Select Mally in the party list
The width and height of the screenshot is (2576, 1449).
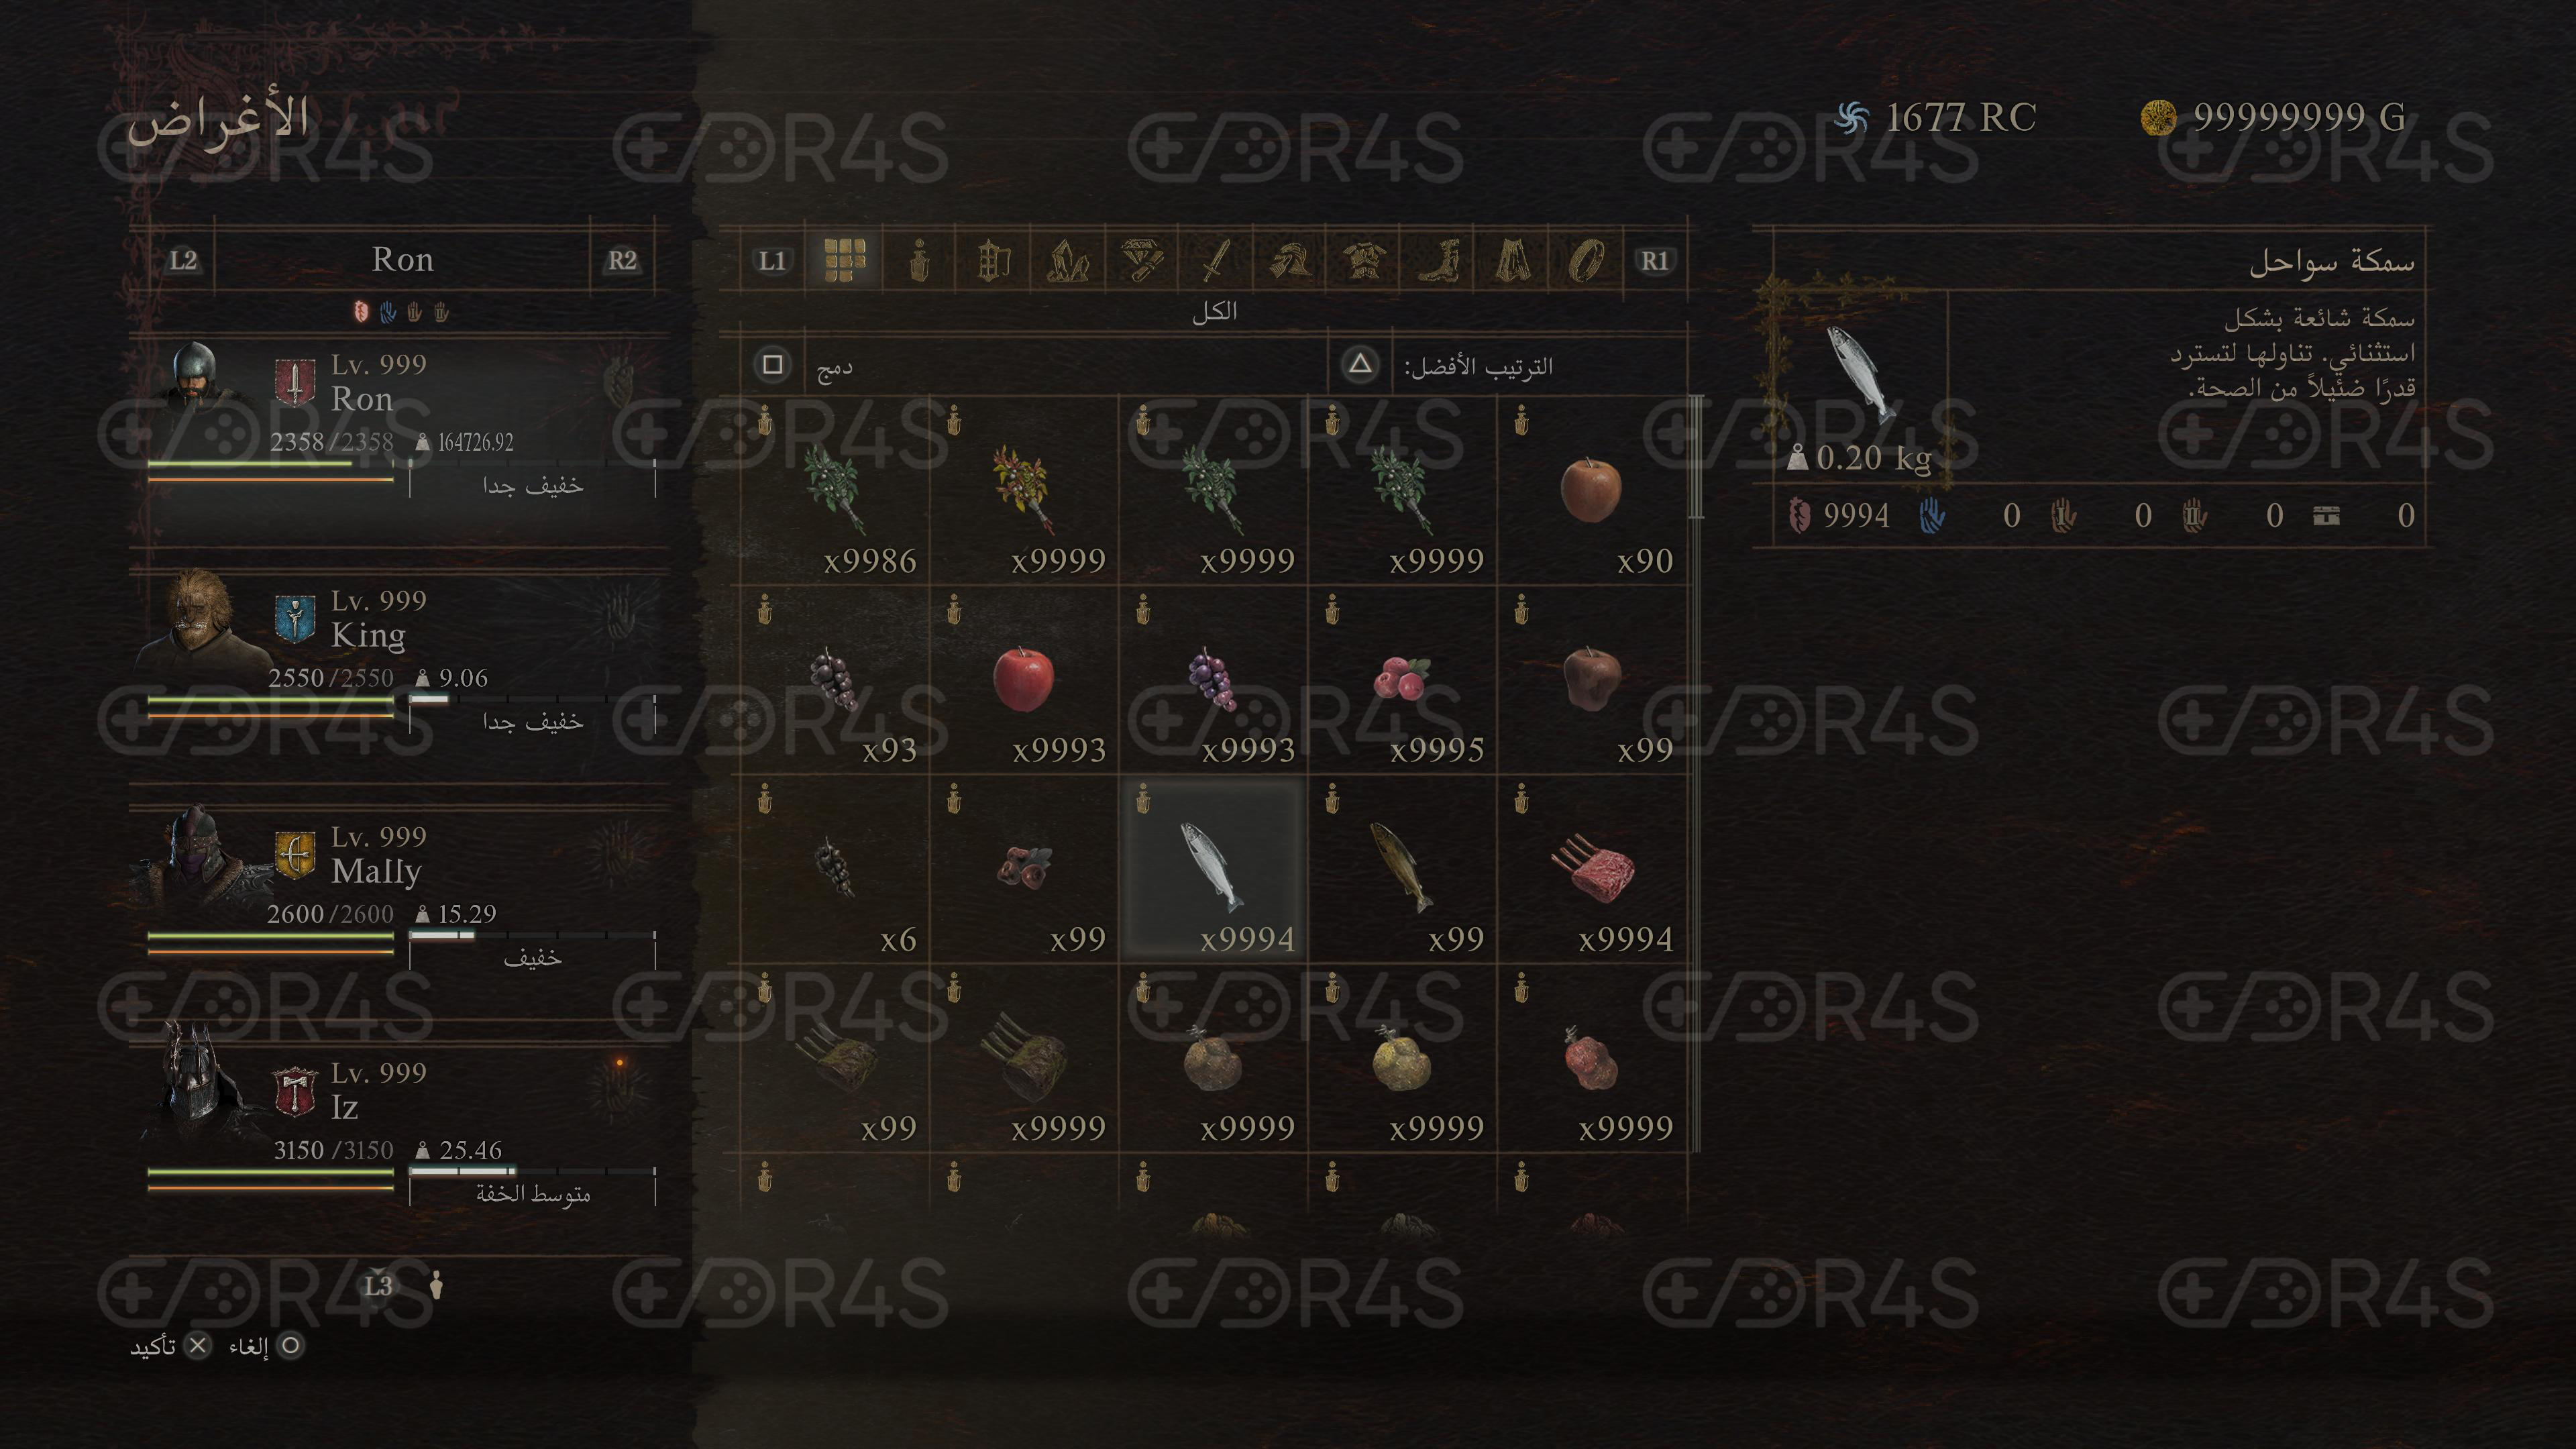point(400,896)
